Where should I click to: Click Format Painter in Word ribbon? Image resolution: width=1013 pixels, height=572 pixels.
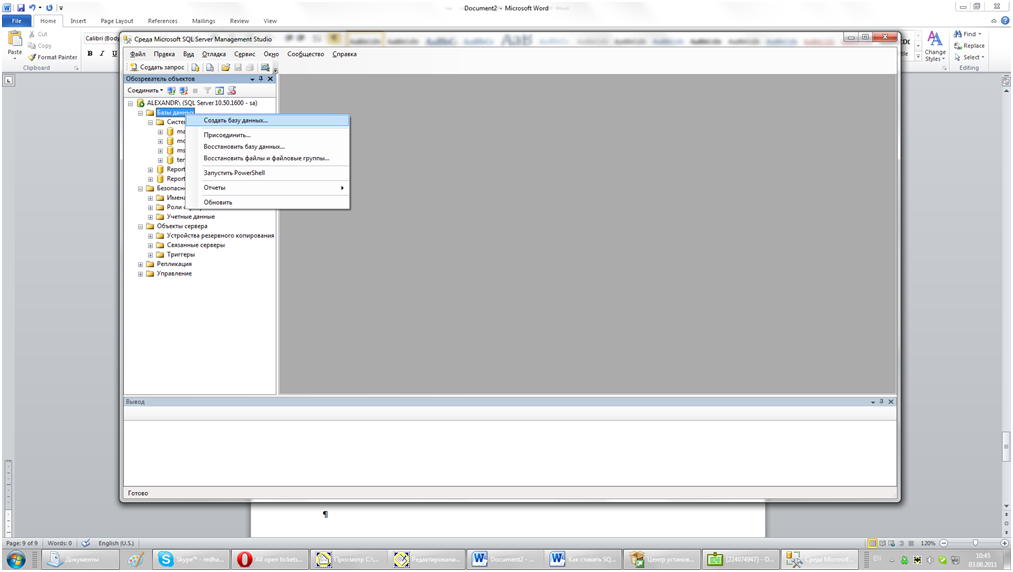(x=52, y=58)
